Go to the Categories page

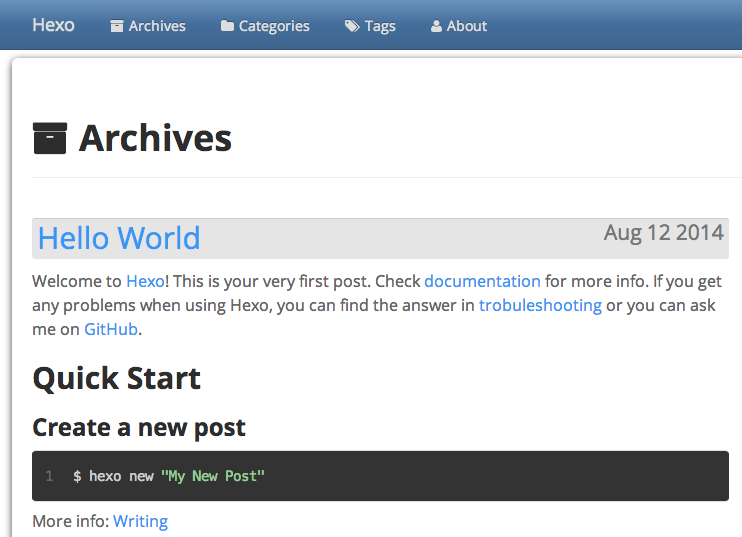point(274,26)
